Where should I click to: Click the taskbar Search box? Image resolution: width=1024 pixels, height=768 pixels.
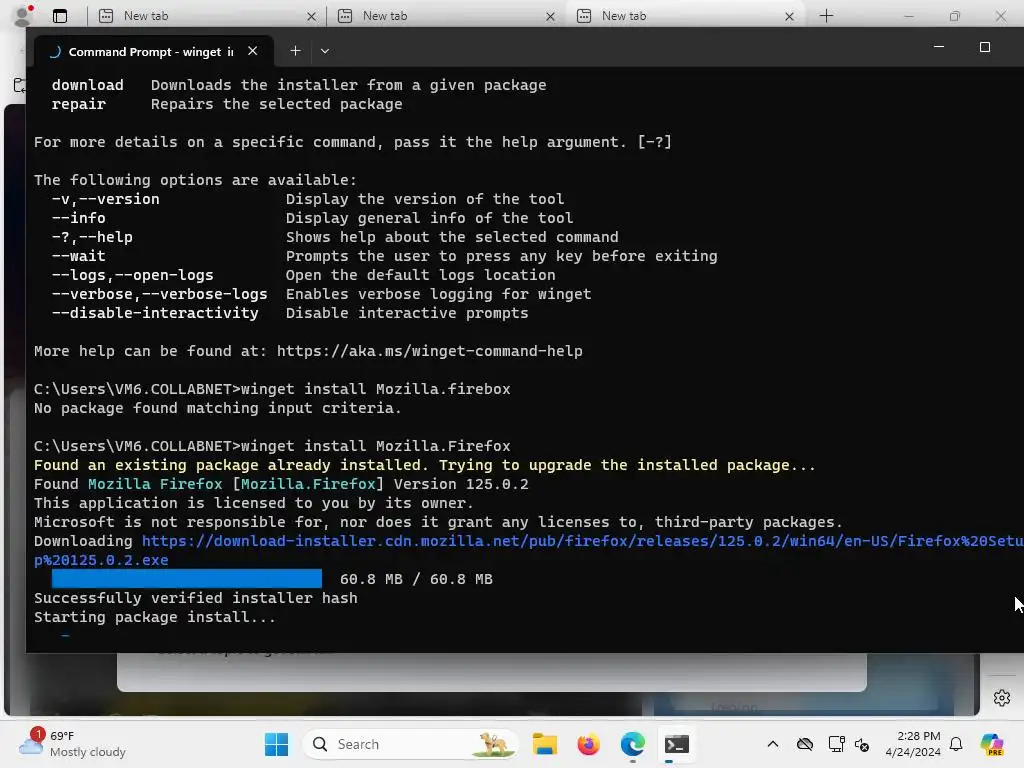(x=411, y=744)
